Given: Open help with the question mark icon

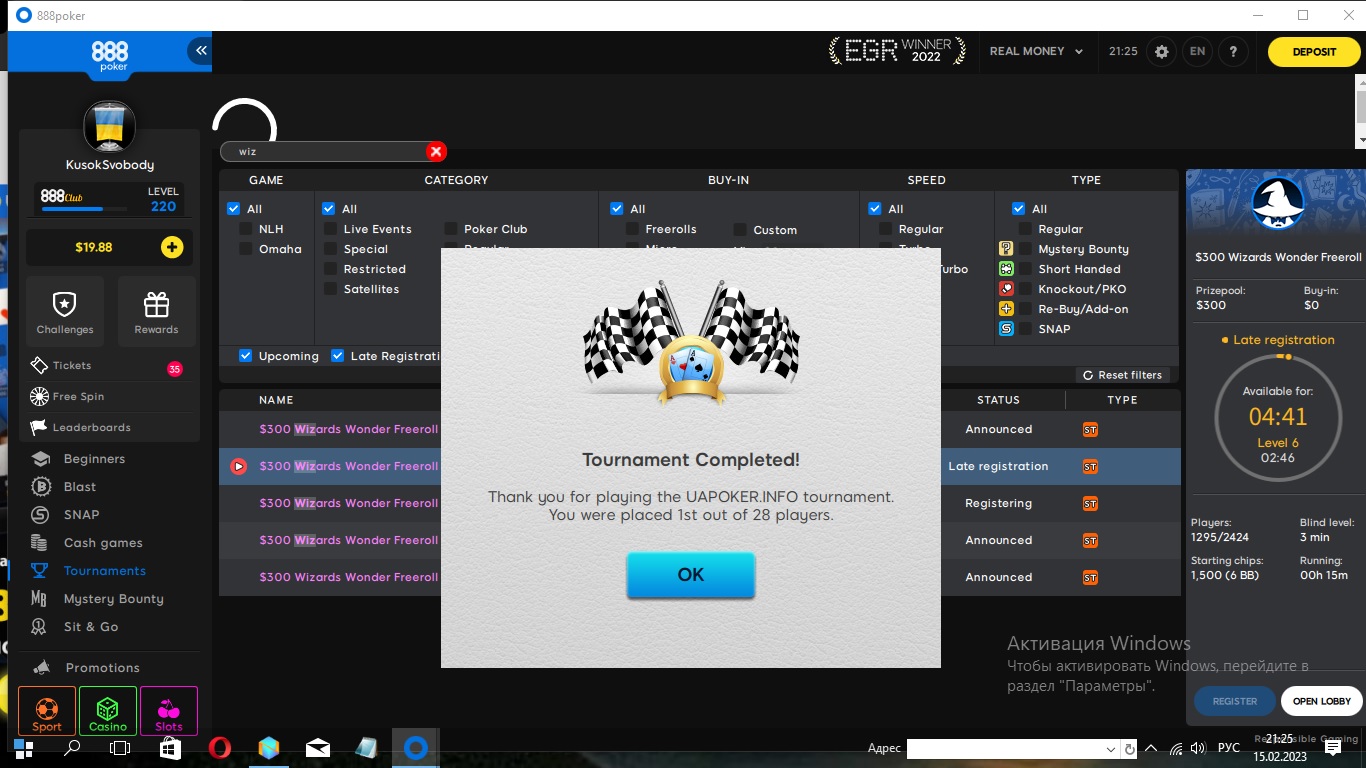Looking at the screenshot, I should pos(1233,52).
